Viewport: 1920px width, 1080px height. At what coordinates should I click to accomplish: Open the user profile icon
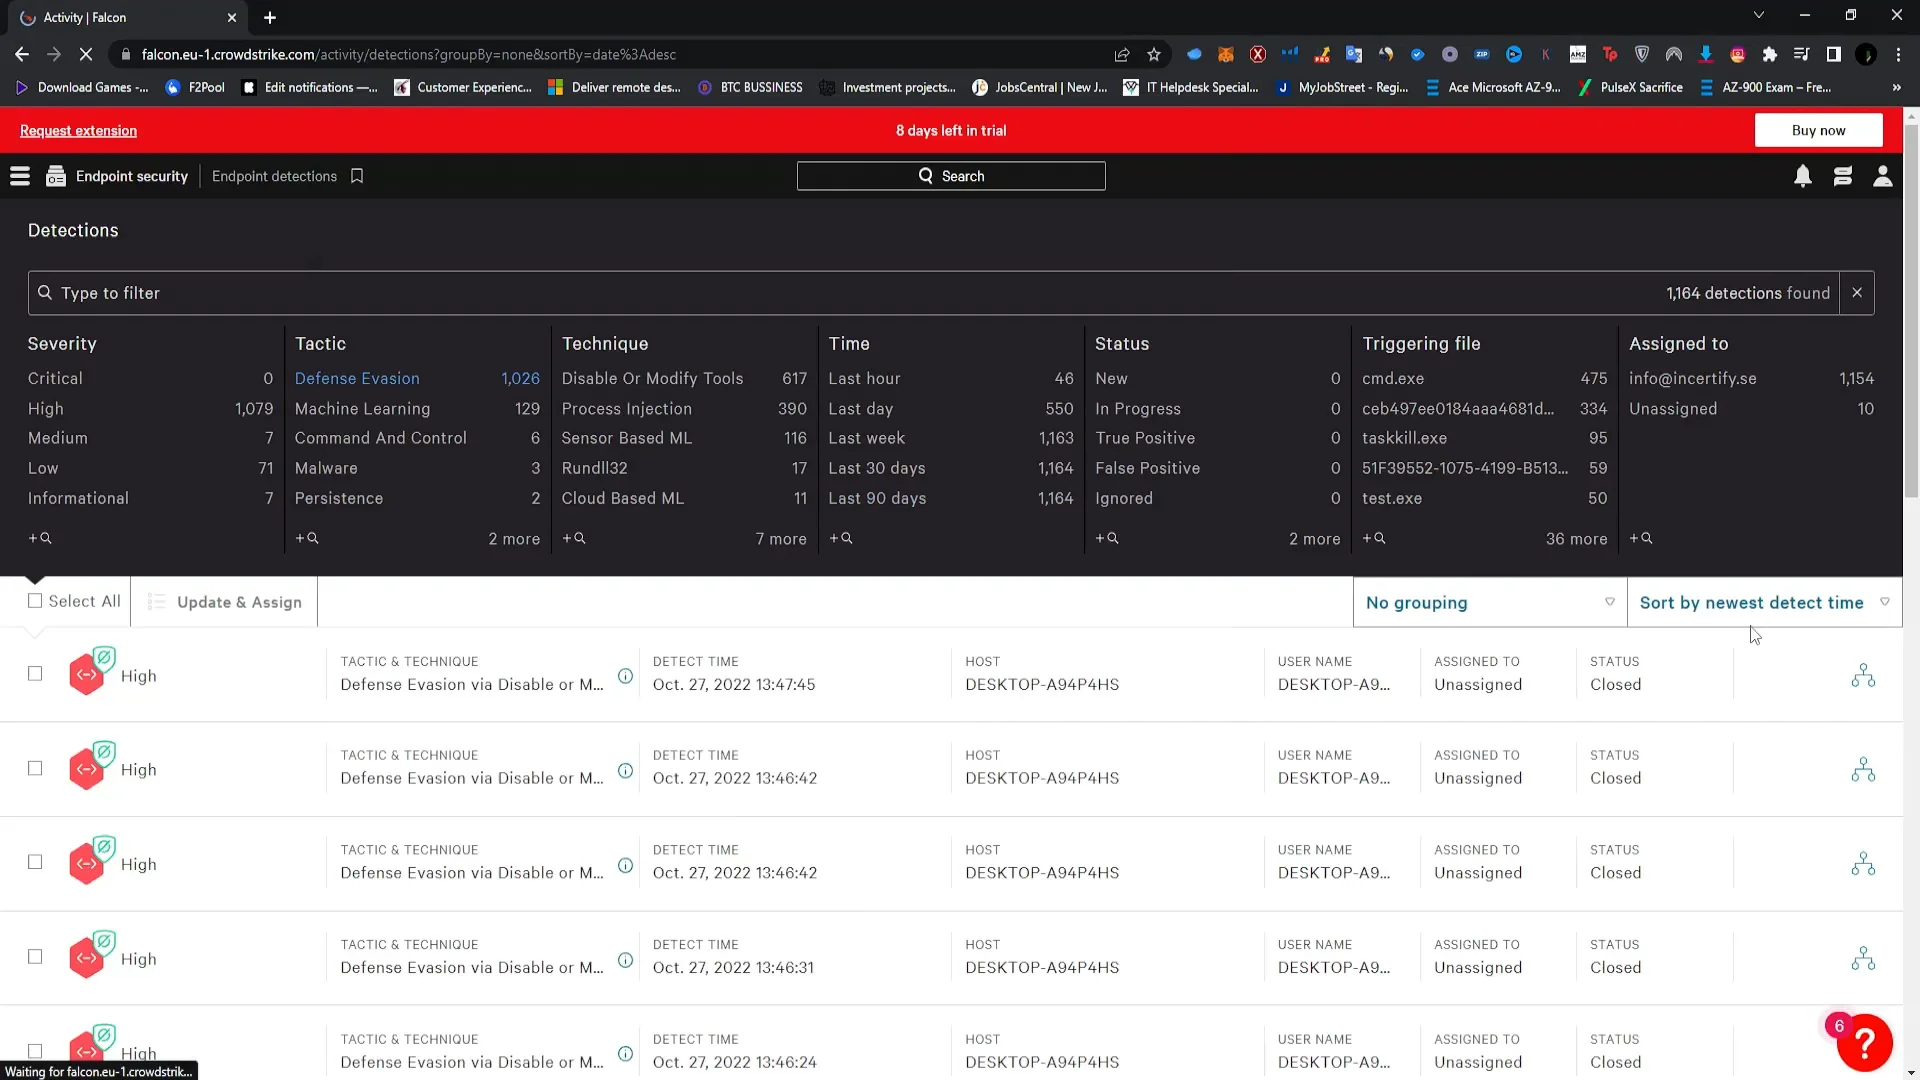click(1883, 176)
